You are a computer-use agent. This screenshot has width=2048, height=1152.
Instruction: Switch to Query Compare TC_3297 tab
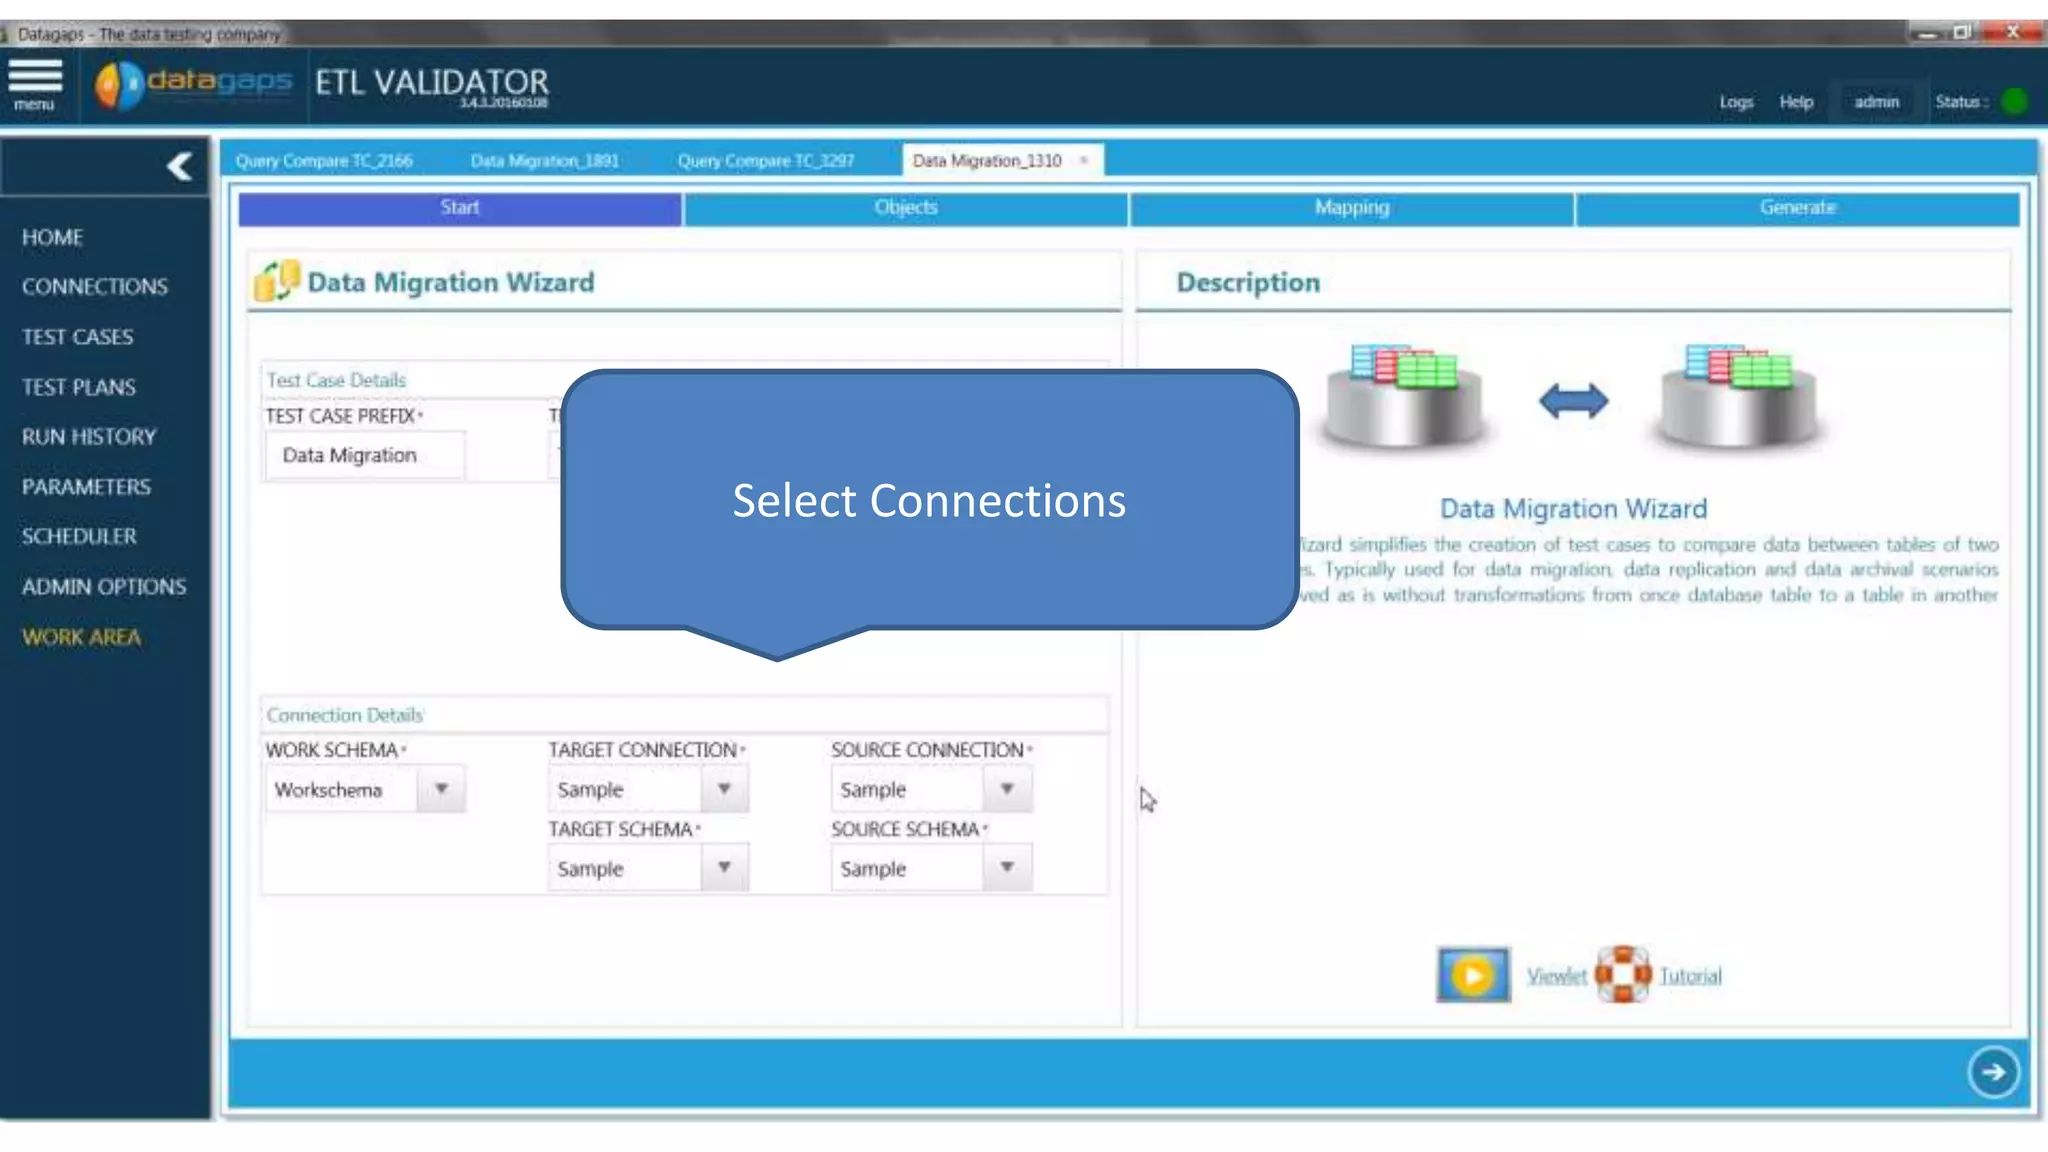tap(766, 160)
